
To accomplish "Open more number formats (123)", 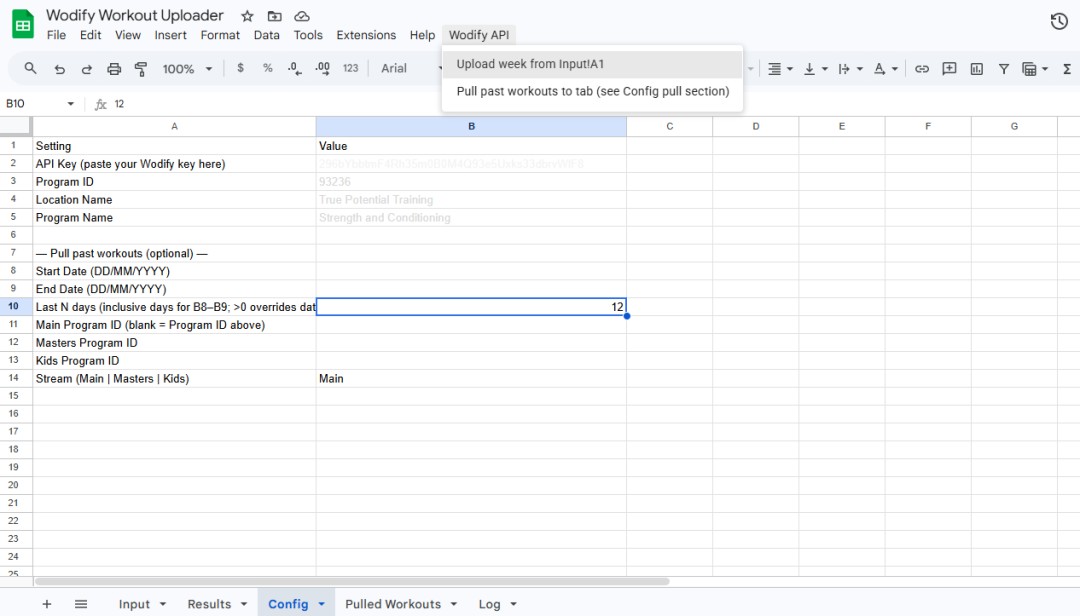I will point(351,68).
